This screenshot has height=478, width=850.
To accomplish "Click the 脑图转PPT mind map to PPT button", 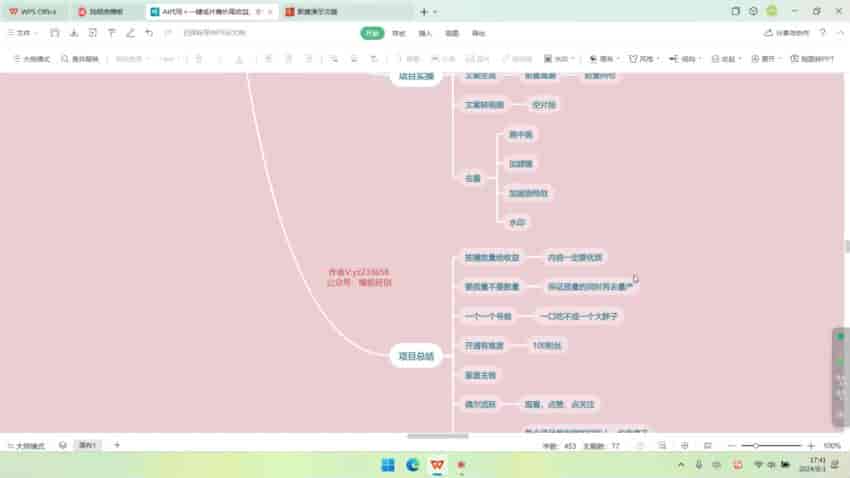I will [x=812, y=59].
